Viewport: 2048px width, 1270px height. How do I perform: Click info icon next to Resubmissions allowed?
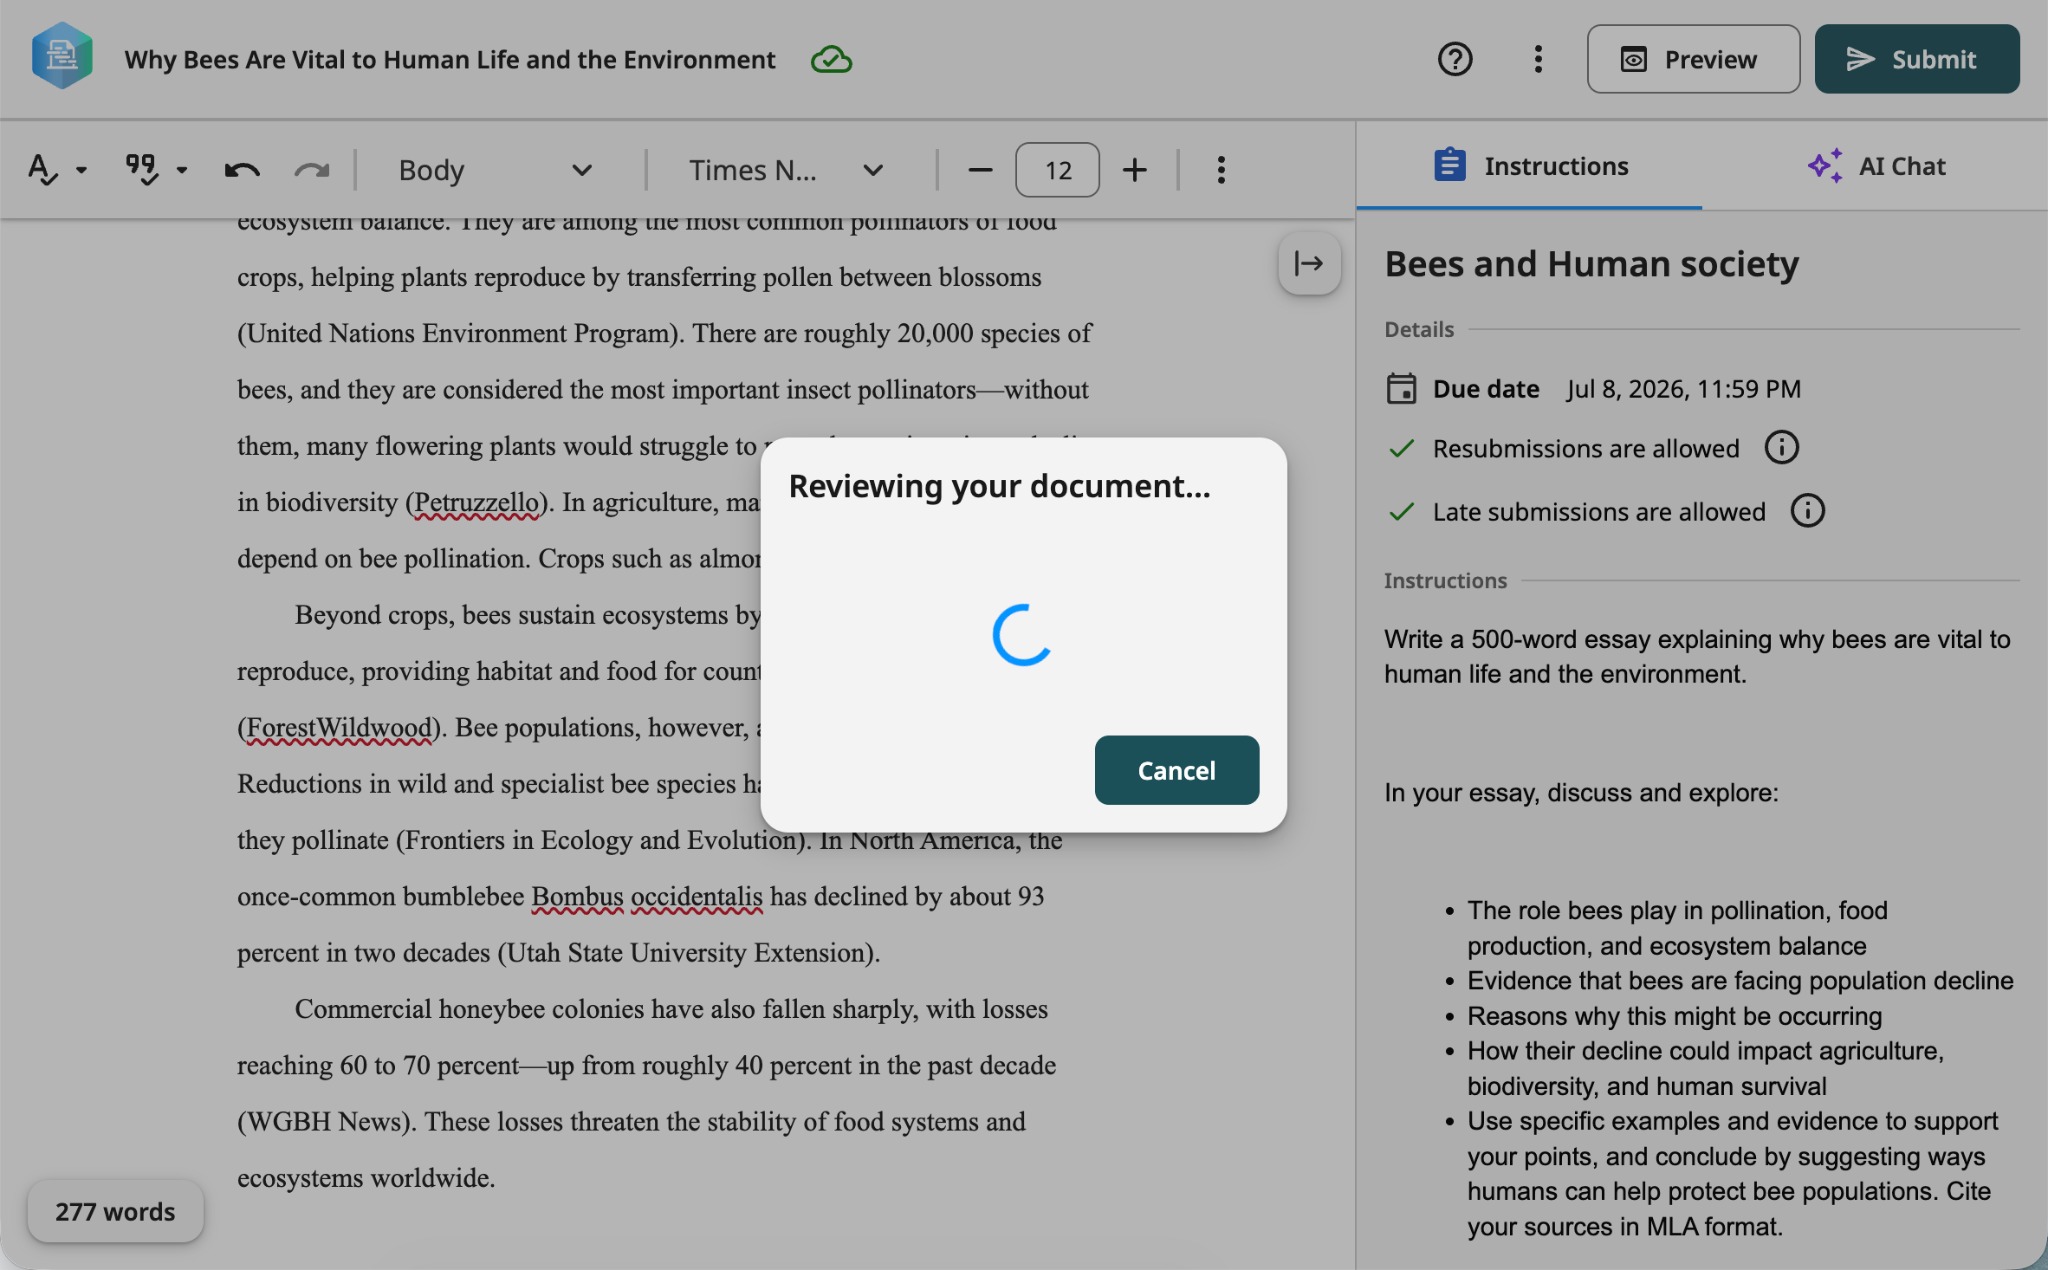1781,447
